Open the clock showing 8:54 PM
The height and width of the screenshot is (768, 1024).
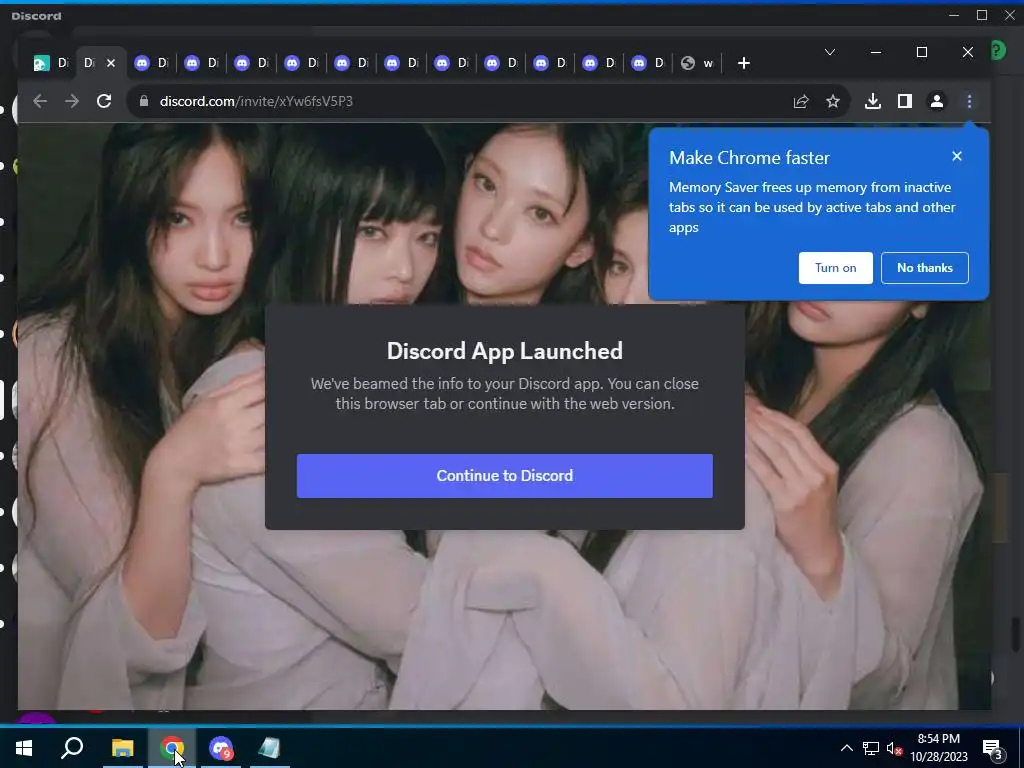[938, 748]
